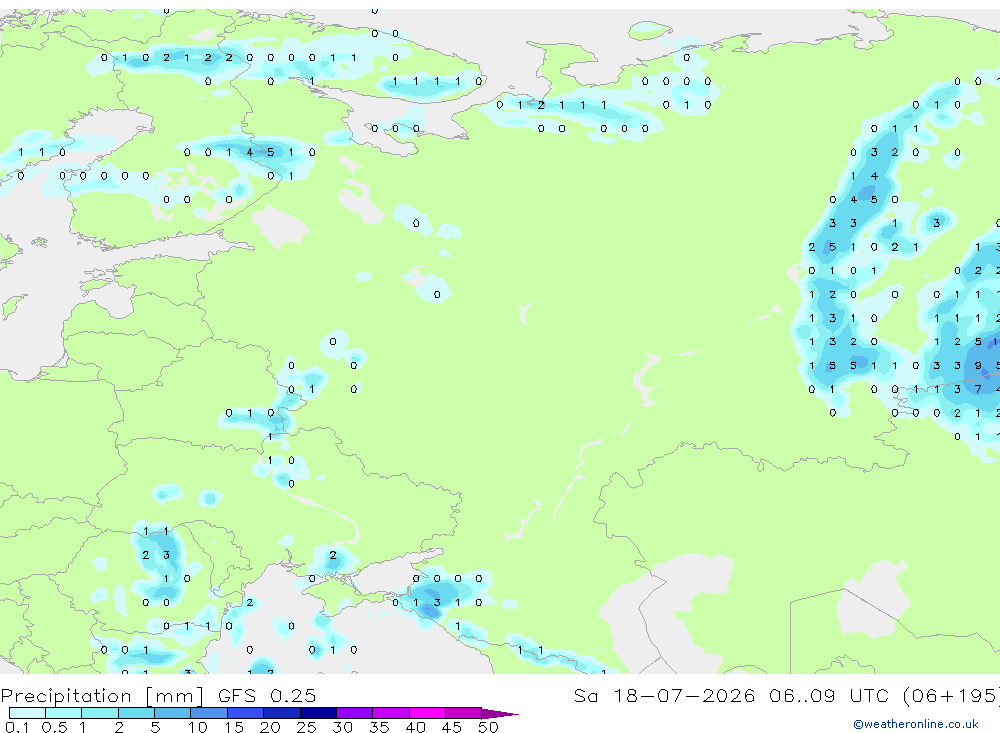Select the 'Sa 18-07-2026' date text
The image size is (1000, 733).
pyautogui.click(x=664, y=695)
